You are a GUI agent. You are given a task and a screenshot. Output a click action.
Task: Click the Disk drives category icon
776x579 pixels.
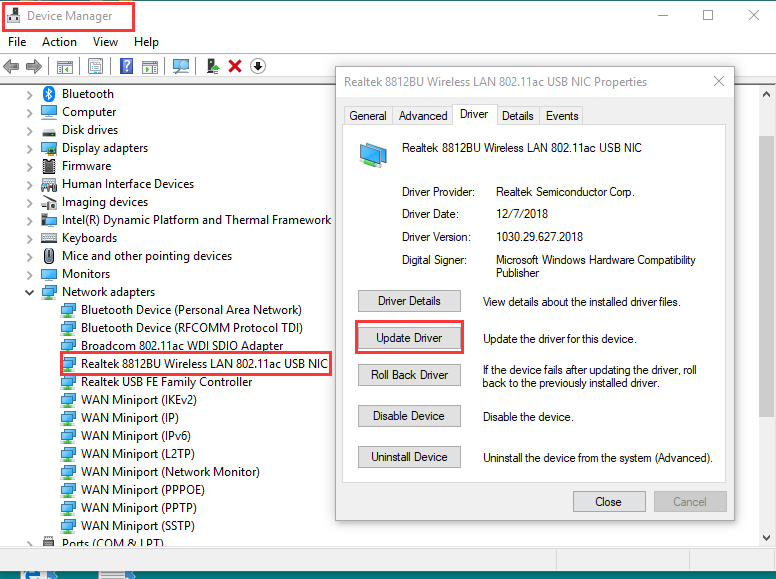[x=48, y=131]
